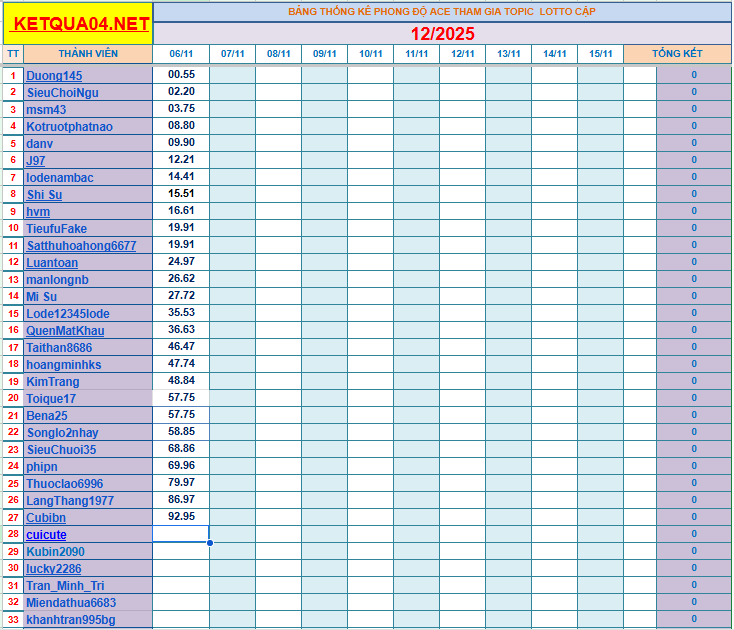Select the 08/11 column header

click(279, 54)
